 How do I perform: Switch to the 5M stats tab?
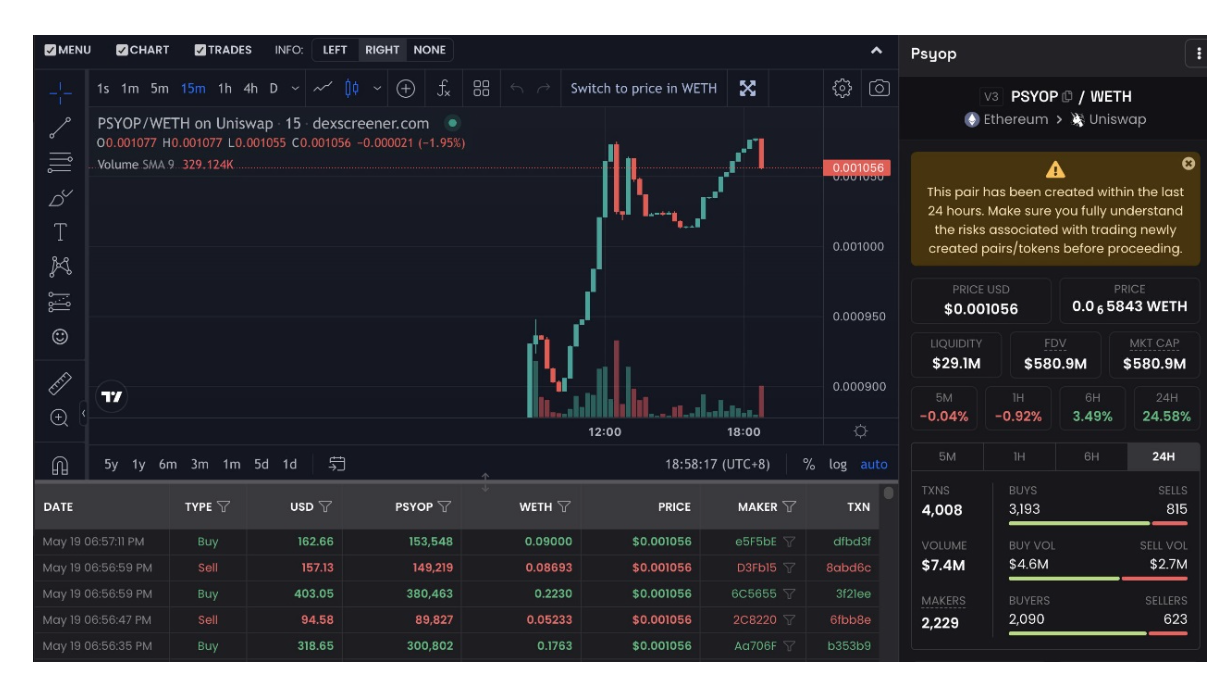pyautogui.click(x=947, y=456)
